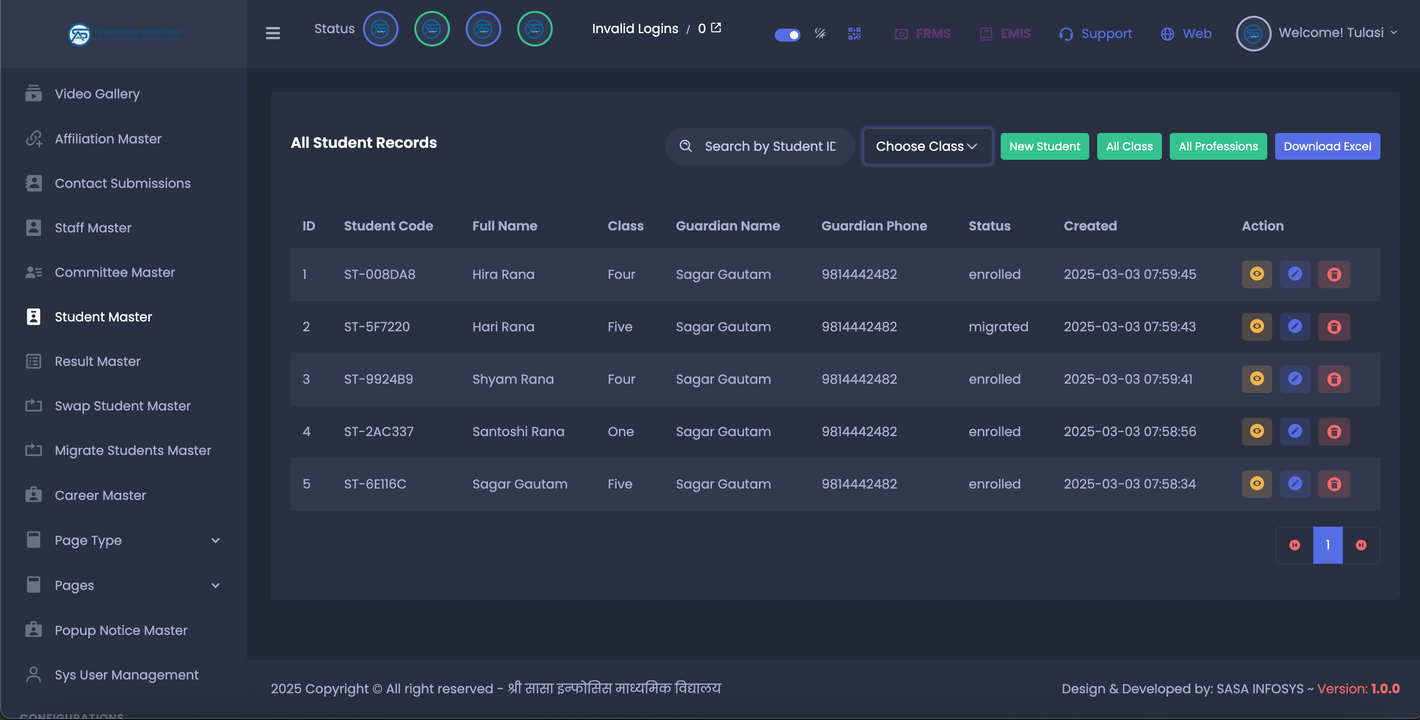Click the QR code icon in header

(854, 33)
